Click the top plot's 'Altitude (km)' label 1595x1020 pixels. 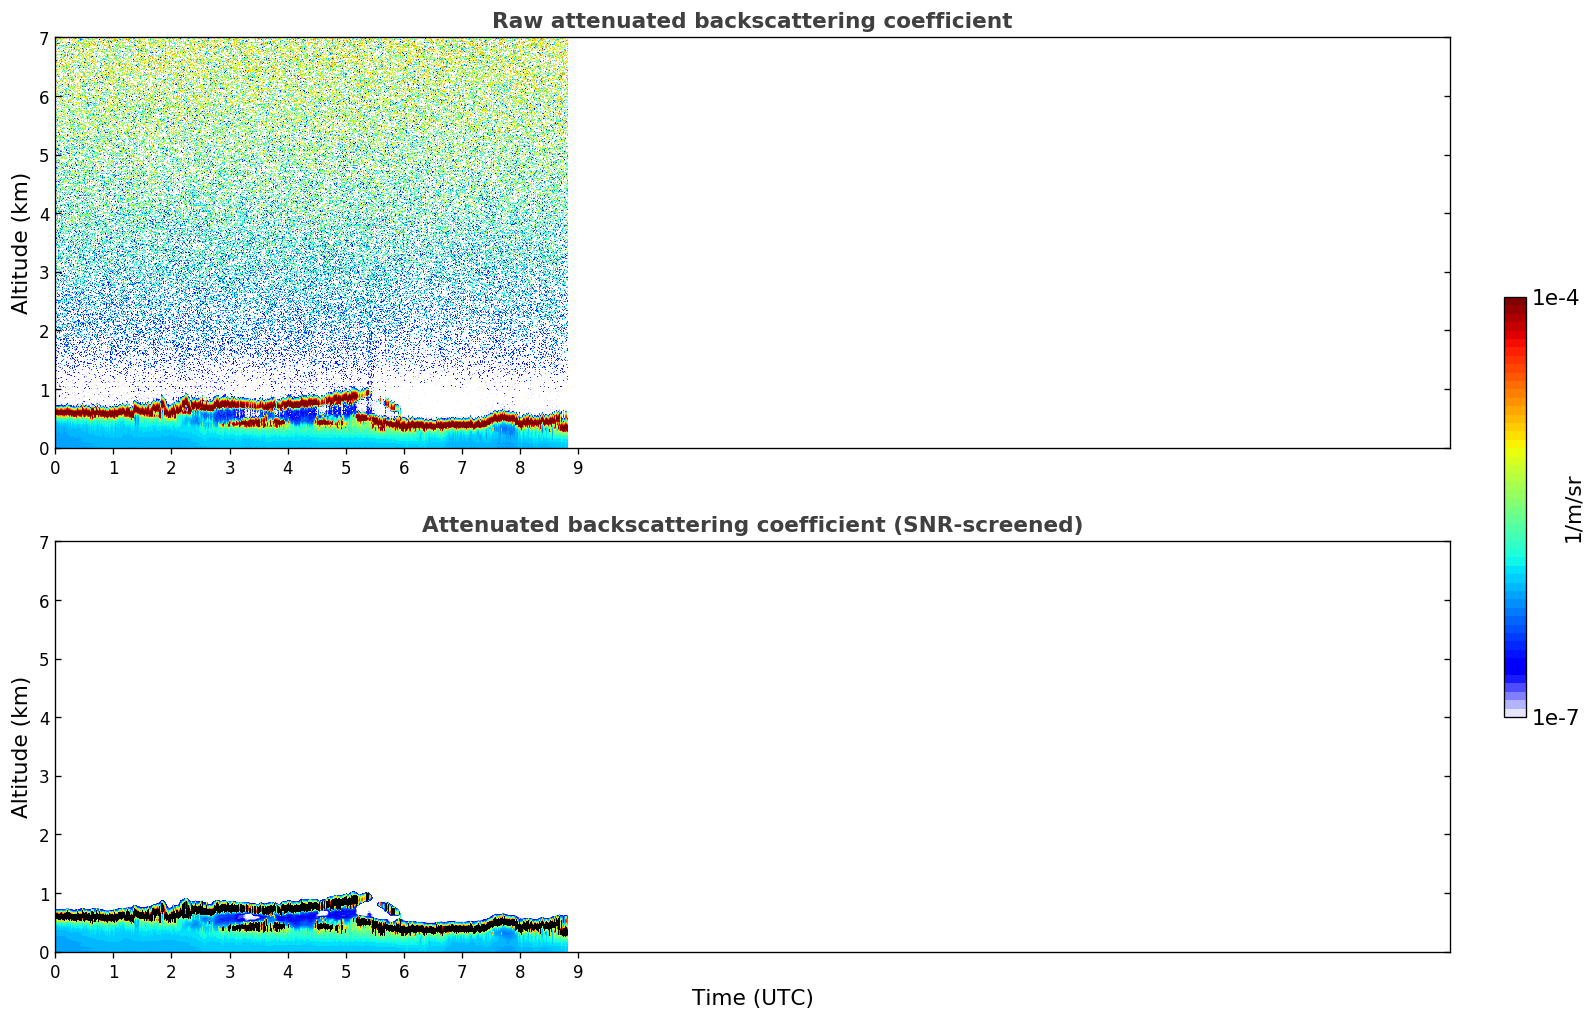pyautogui.click(x=21, y=243)
